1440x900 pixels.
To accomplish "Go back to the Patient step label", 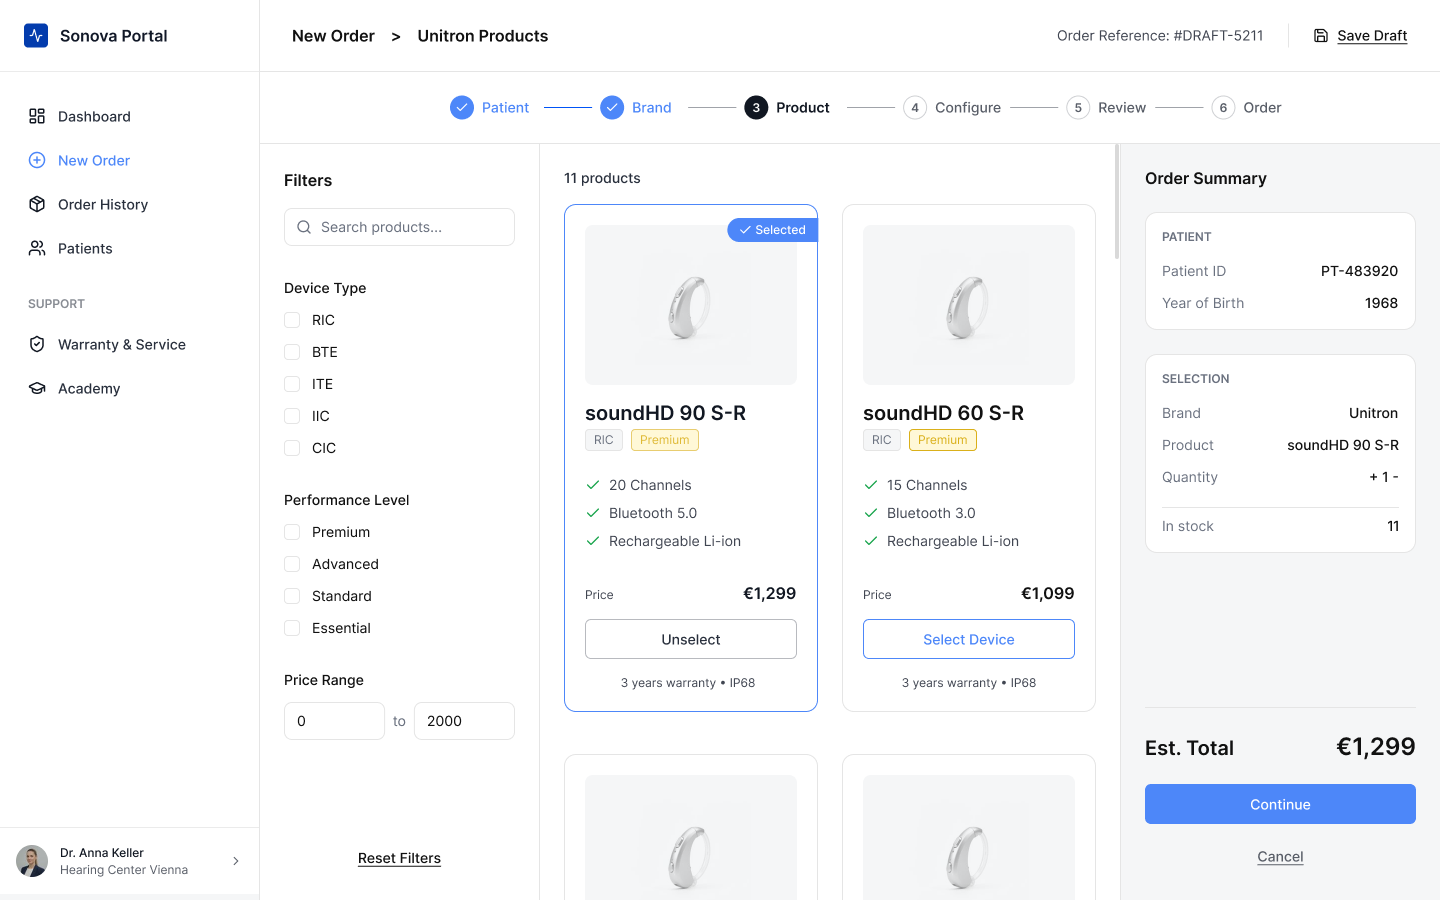I will click(505, 107).
